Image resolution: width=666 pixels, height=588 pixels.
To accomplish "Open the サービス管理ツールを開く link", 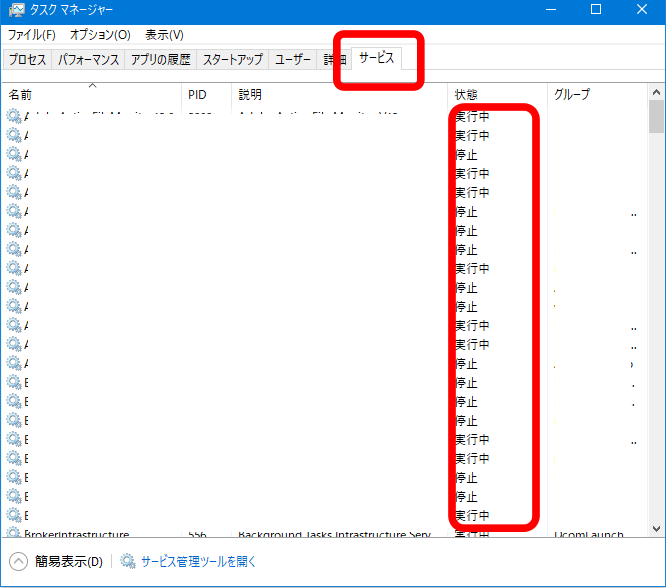I will click(x=198, y=562).
